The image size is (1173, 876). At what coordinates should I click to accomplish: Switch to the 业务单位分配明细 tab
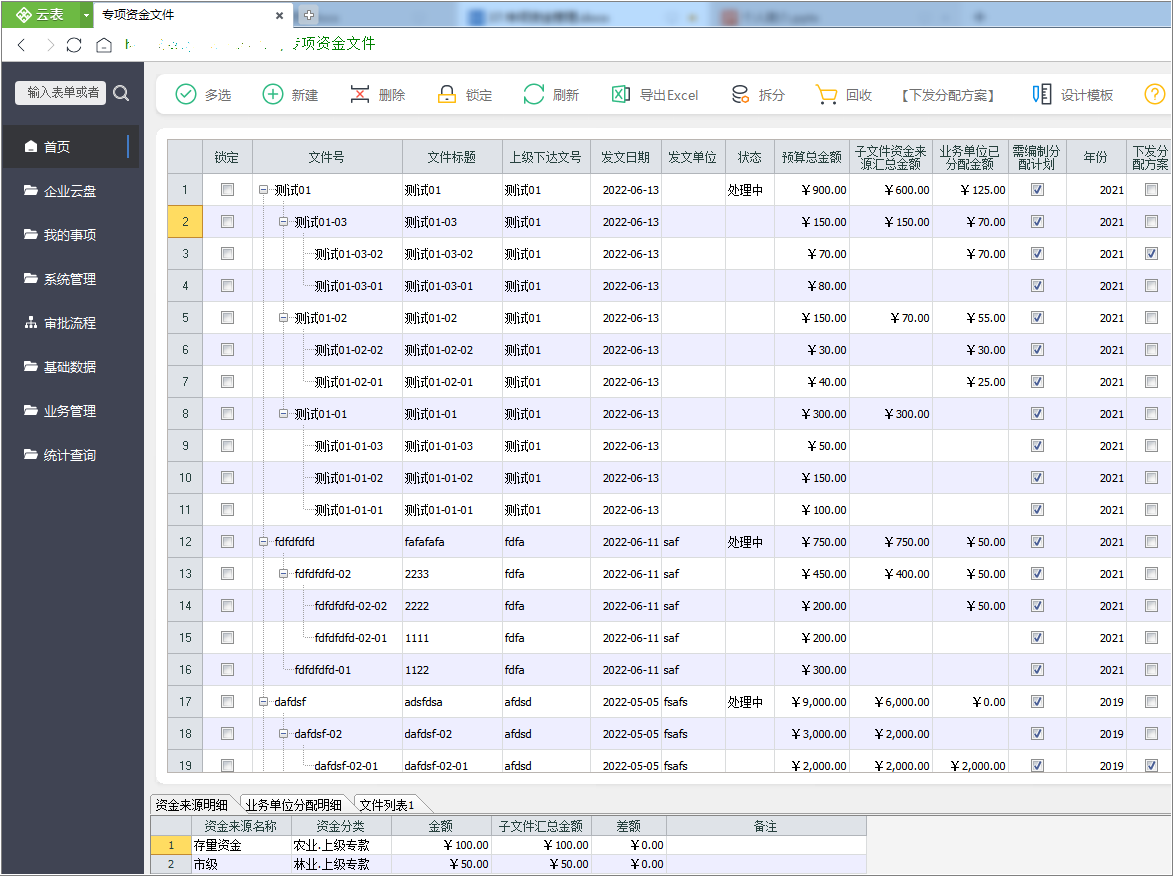point(293,805)
